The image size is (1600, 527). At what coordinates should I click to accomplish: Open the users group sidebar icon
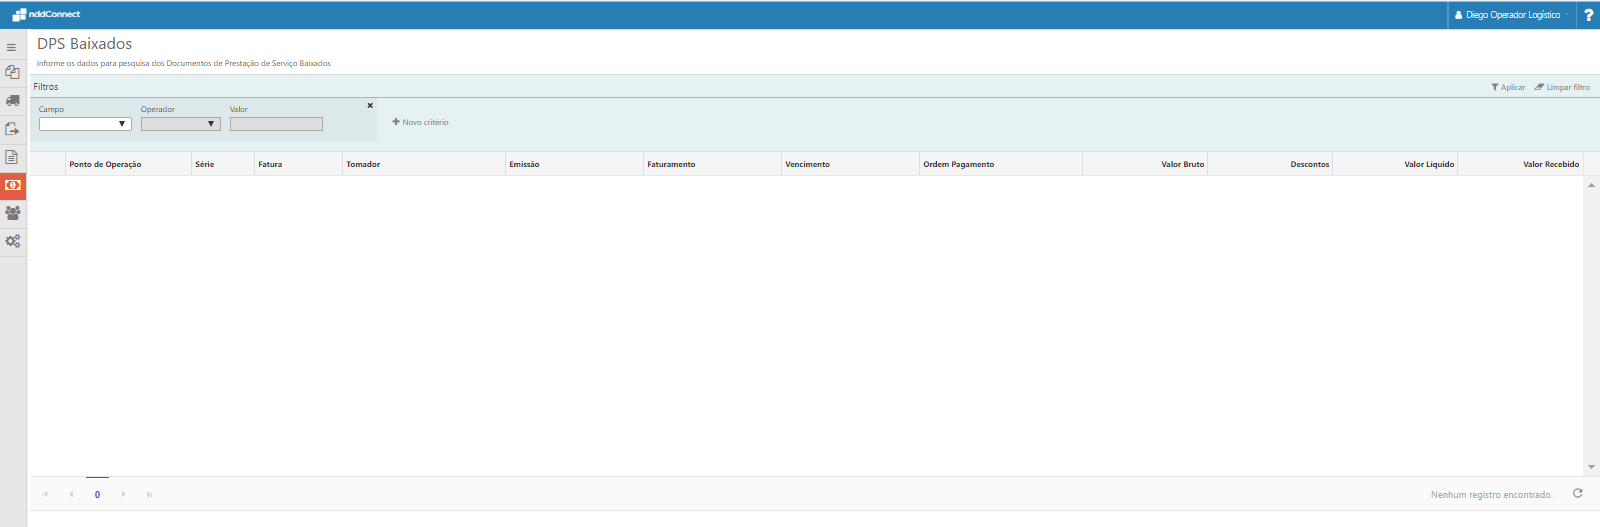[x=12, y=213]
